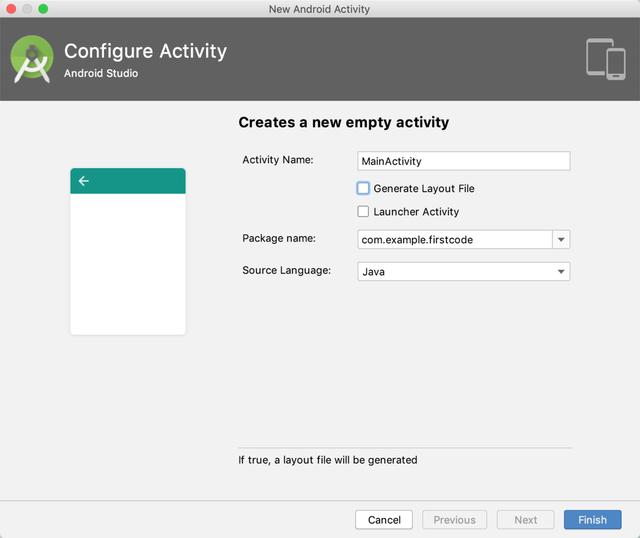Viewport: 640px width, 538px height.
Task: Click the 'Creates a new empty activity' heading
Action: pos(344,122)
